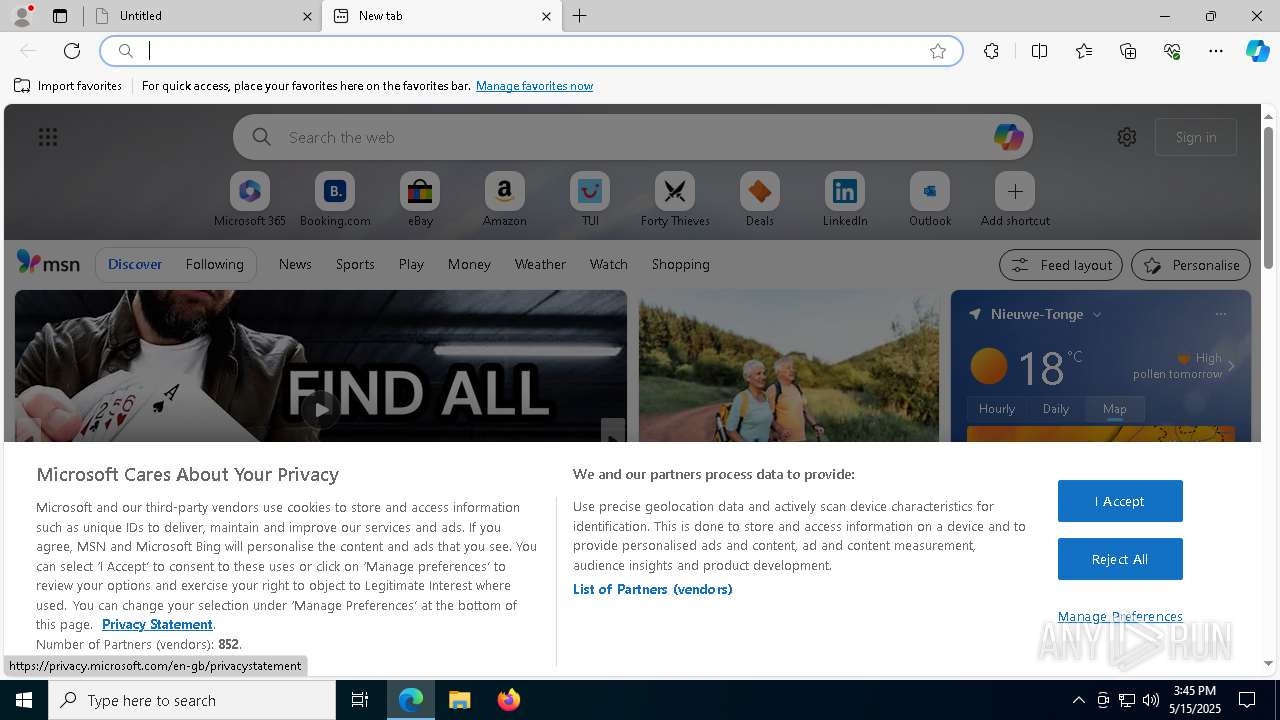
Task: Add a new shortcut tile
Action: (x=1015, y=200)
